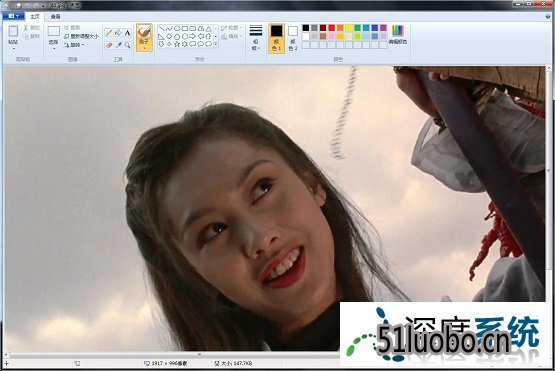Image resolution: width=555 pixels, height=371 pixels.
Task: Open the line thickness size dropdown
Action: [x=256, y=38]
